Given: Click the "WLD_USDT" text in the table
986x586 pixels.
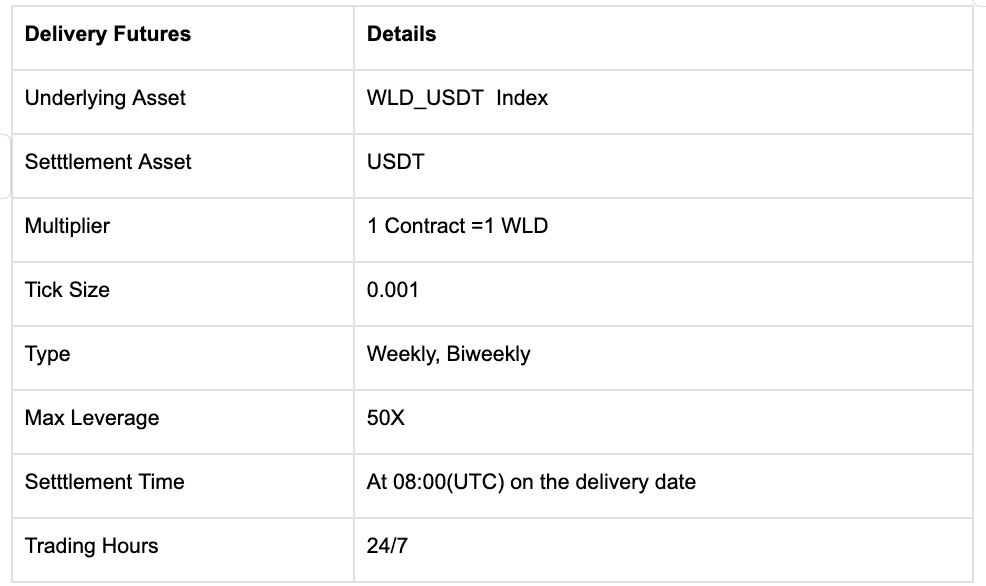Looking at the screenshot, I should point(426,98).
